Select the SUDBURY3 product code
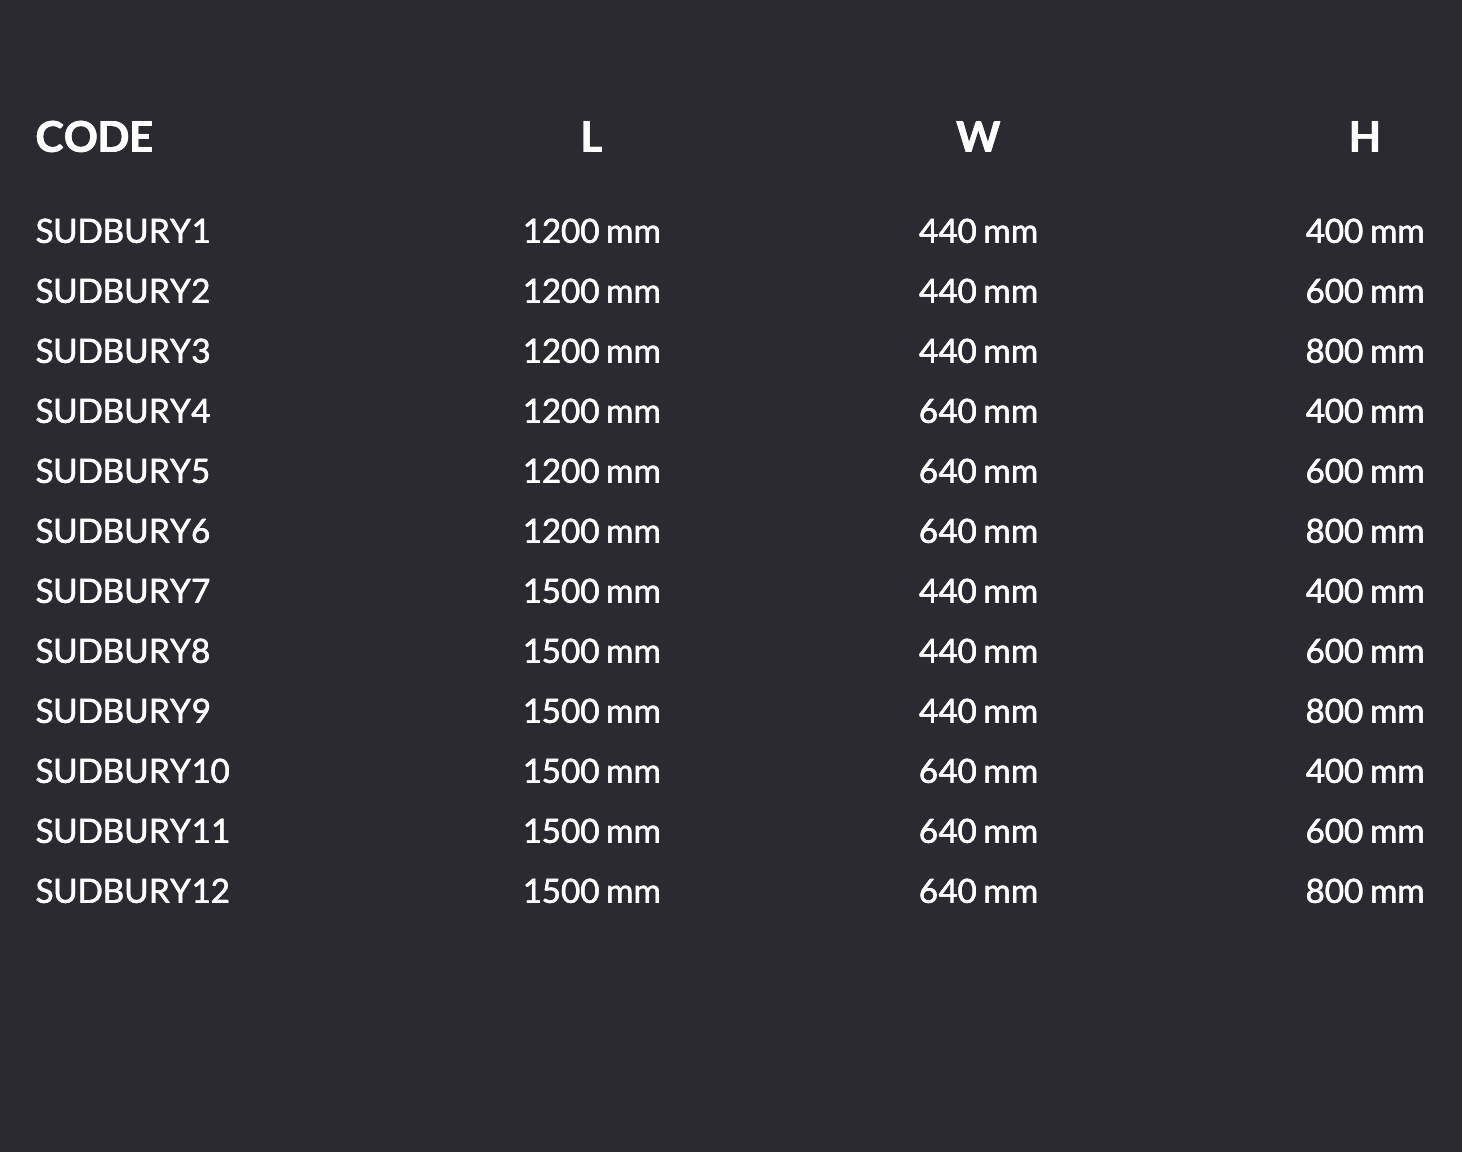Viewport: 1462px width, 1152px height. point(122,351)
